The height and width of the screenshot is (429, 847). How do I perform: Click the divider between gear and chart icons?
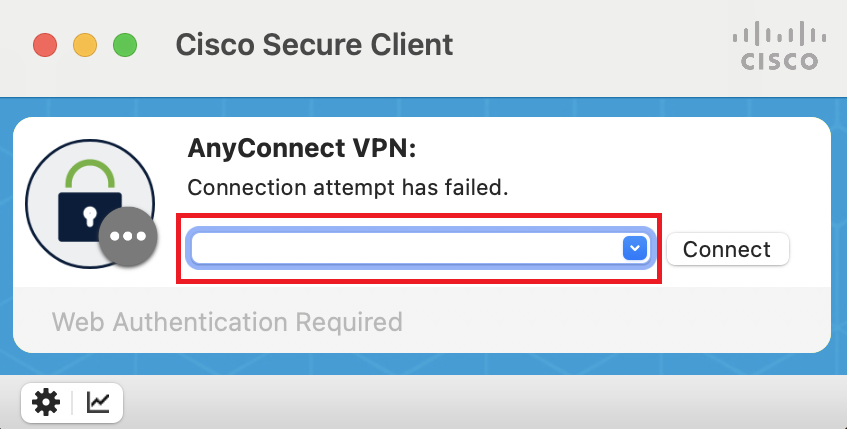pyautogui.click(x=72, y=402)
